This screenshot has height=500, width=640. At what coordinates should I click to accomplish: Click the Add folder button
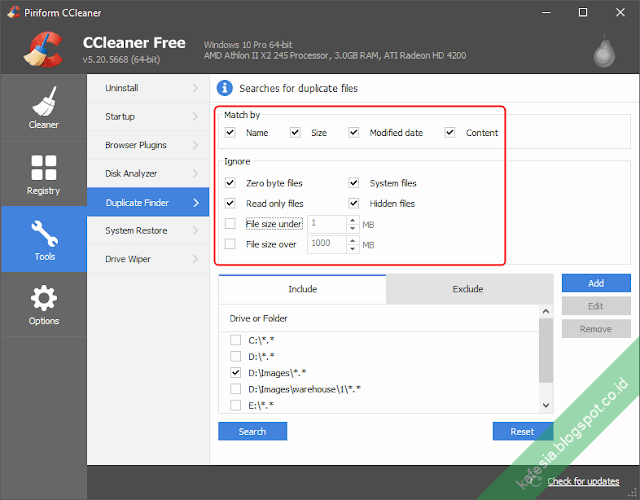point(596,283)
